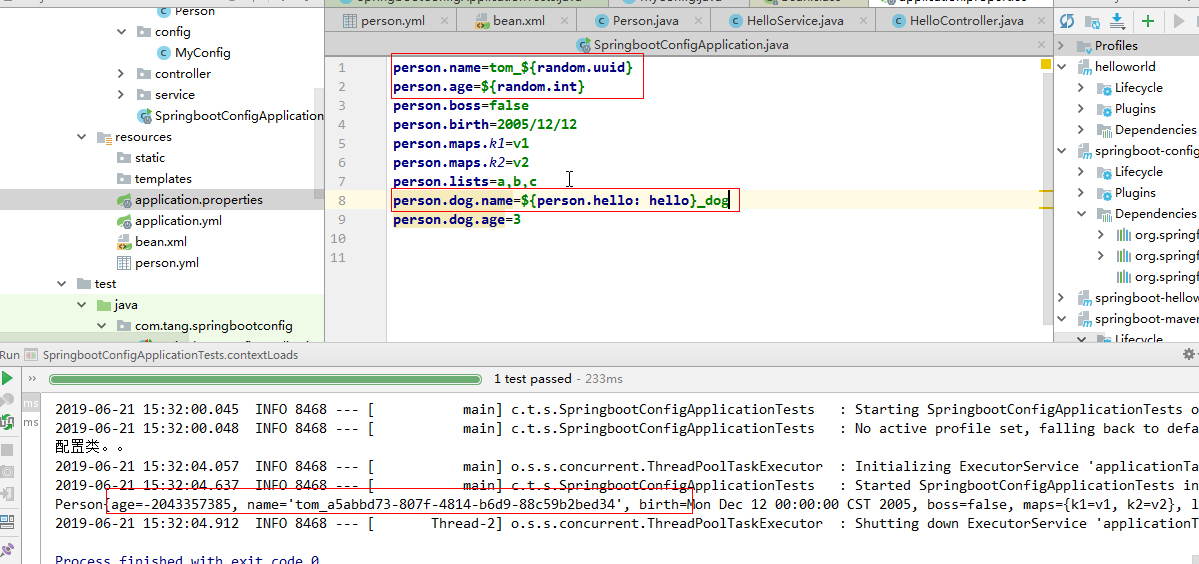
Task: Open the static folder
Action: tap(141, 158)
